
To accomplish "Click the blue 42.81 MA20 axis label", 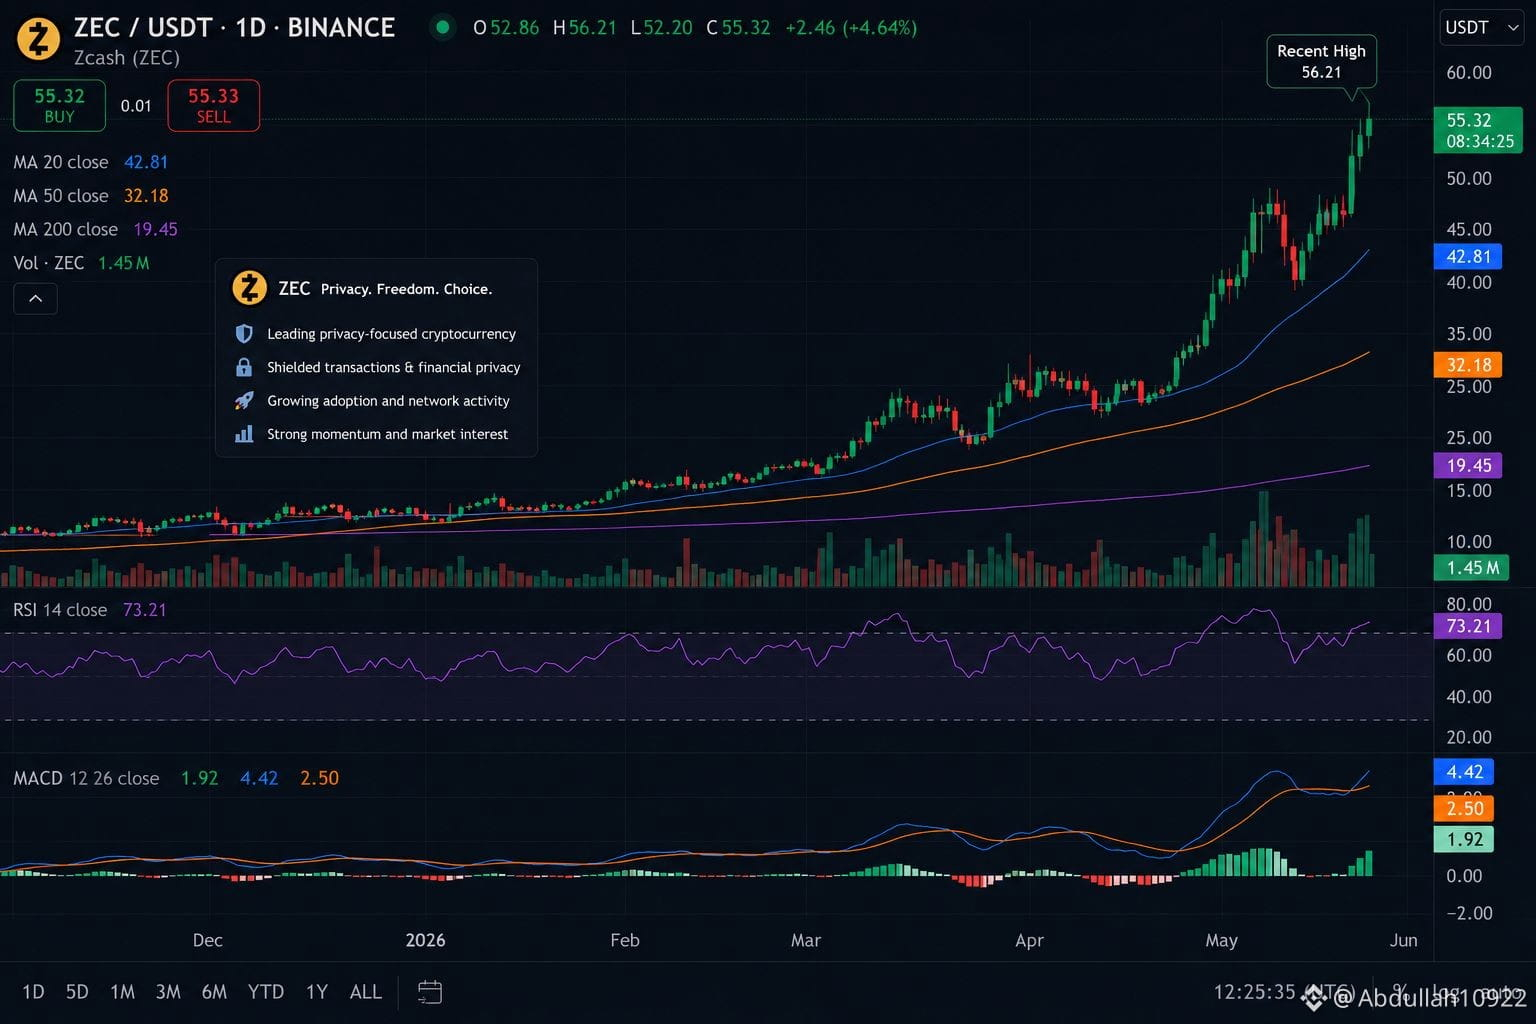I will point(1468,256).
